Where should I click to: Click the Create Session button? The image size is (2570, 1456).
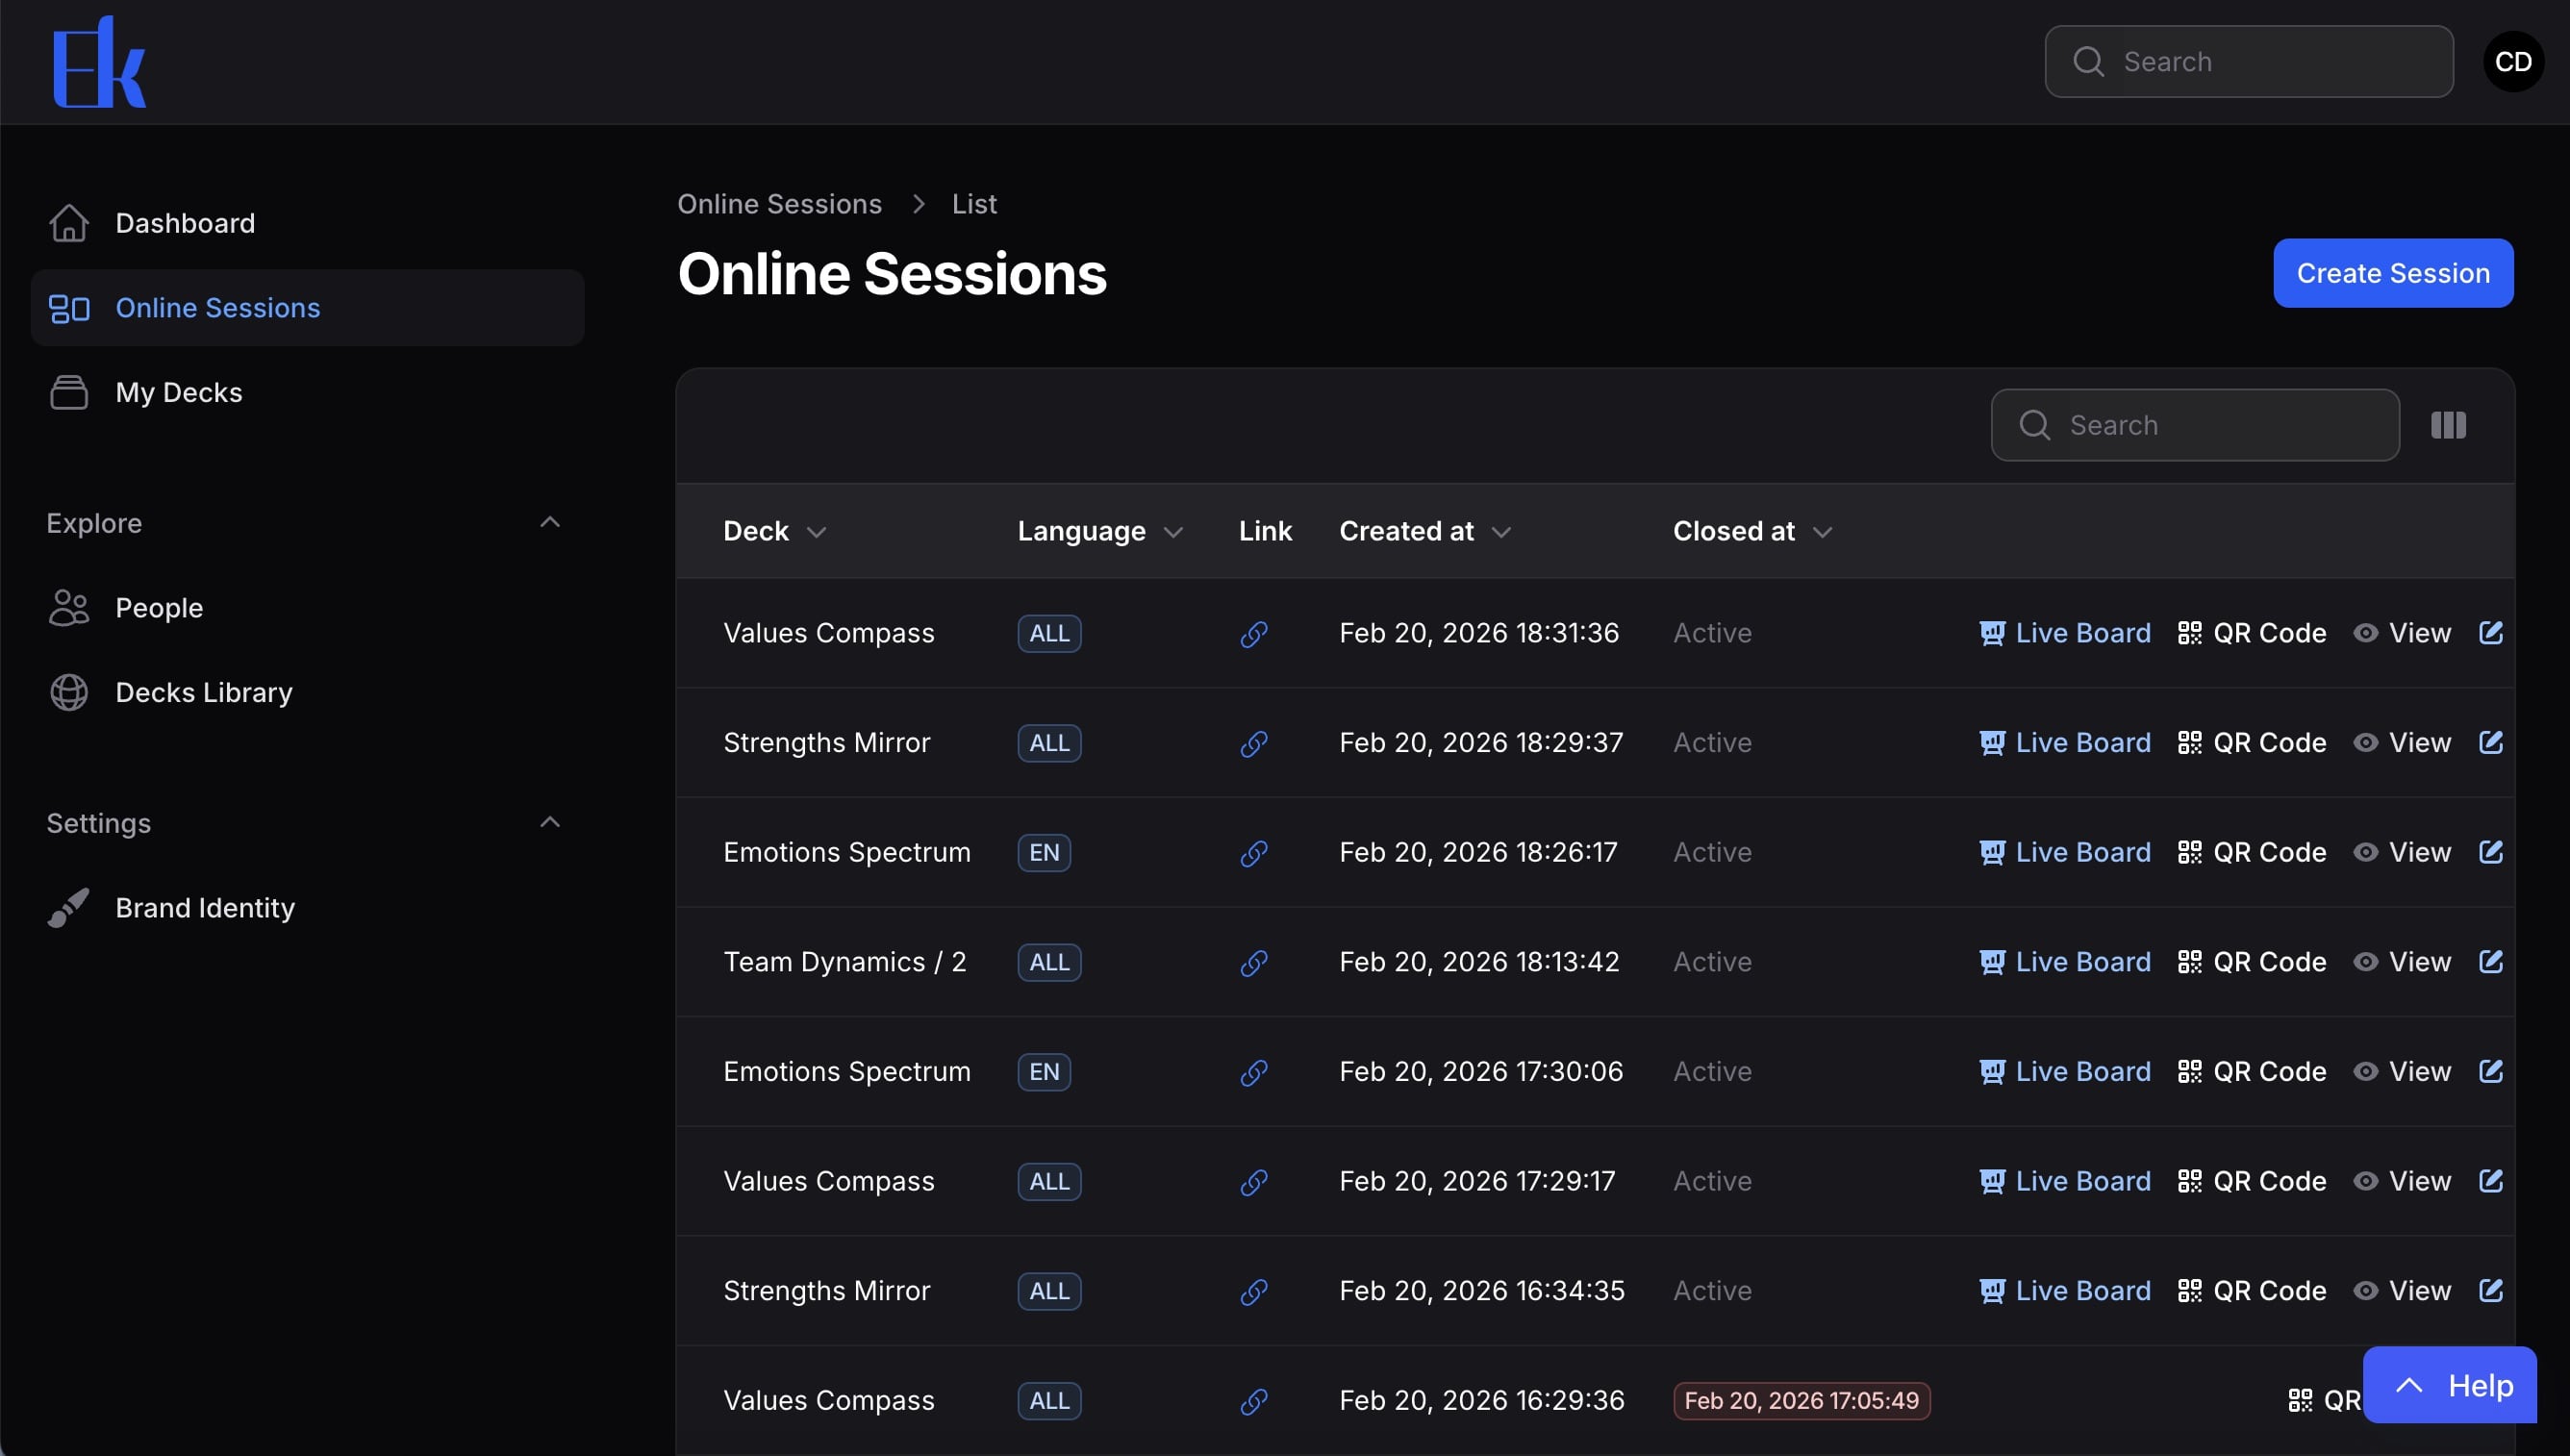[x=2392, y=273]
